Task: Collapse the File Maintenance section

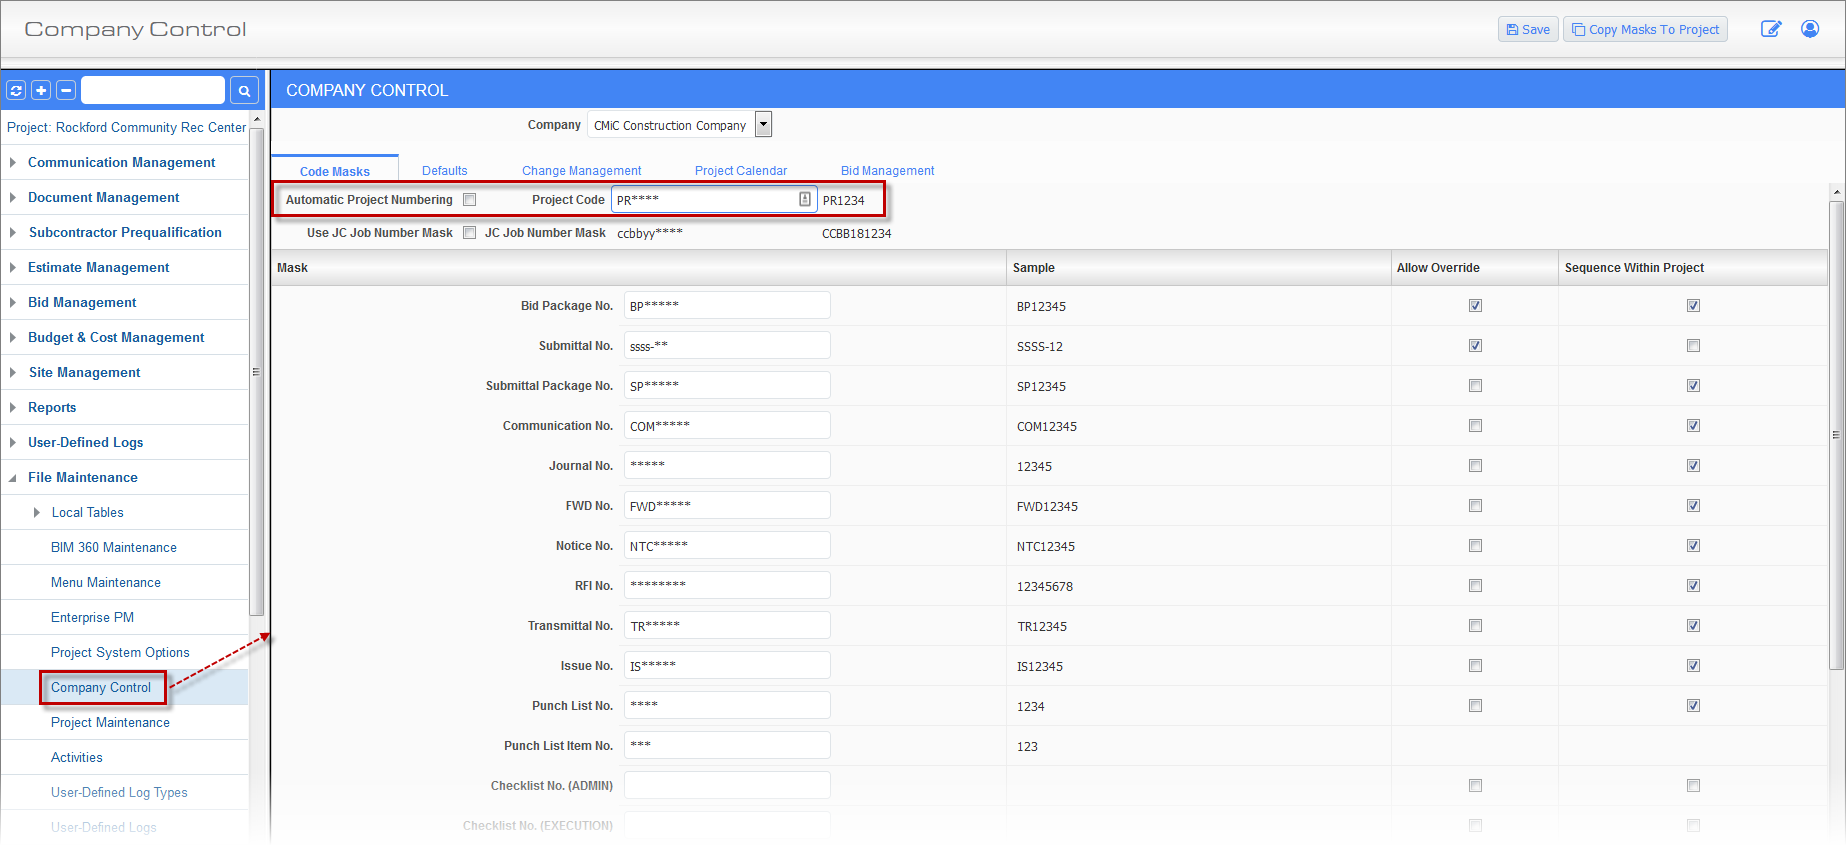Action: 13,478
